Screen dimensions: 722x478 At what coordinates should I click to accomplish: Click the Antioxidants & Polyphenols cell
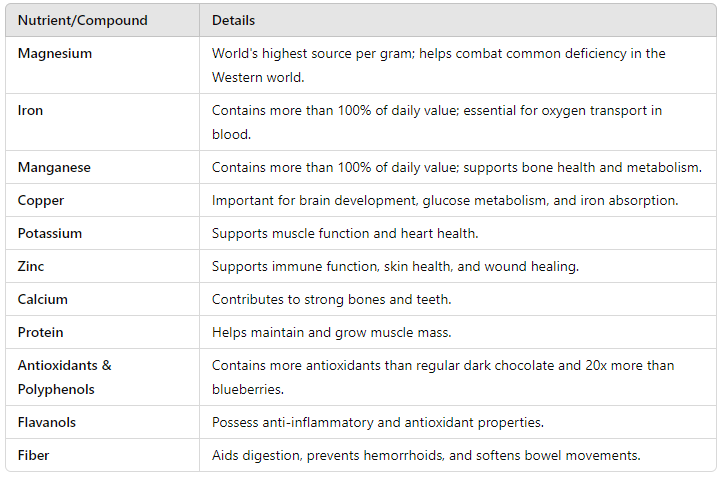click(x=65, y=377)
